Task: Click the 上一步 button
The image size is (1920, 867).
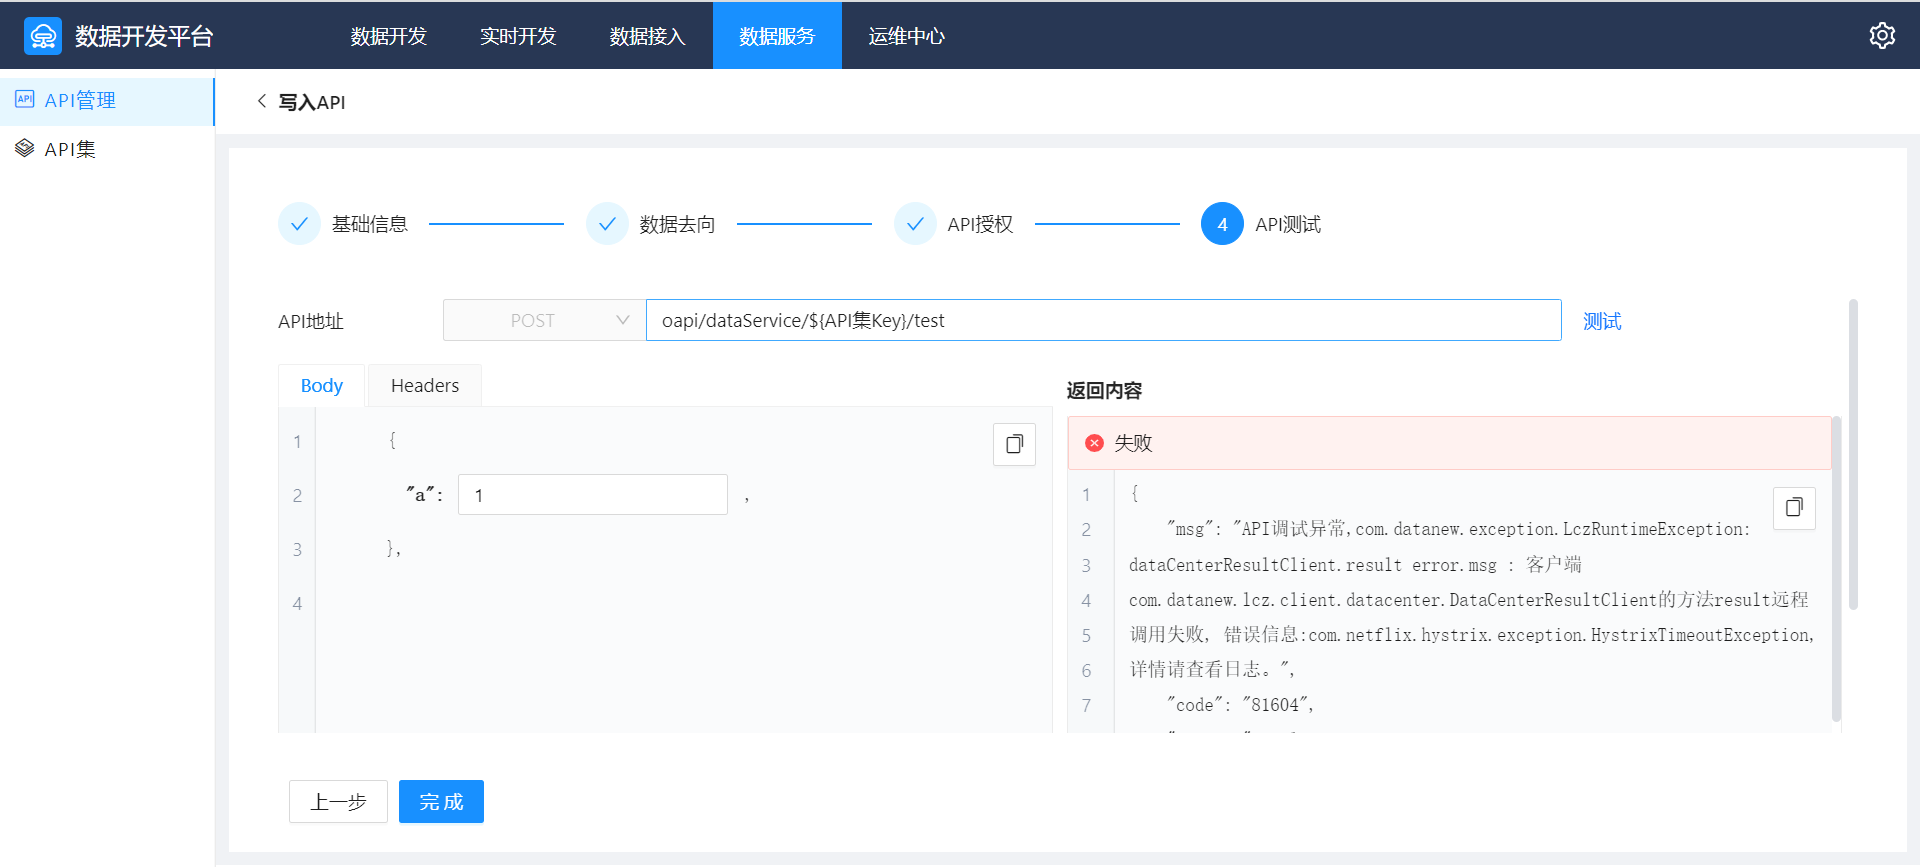Action: 338,802
